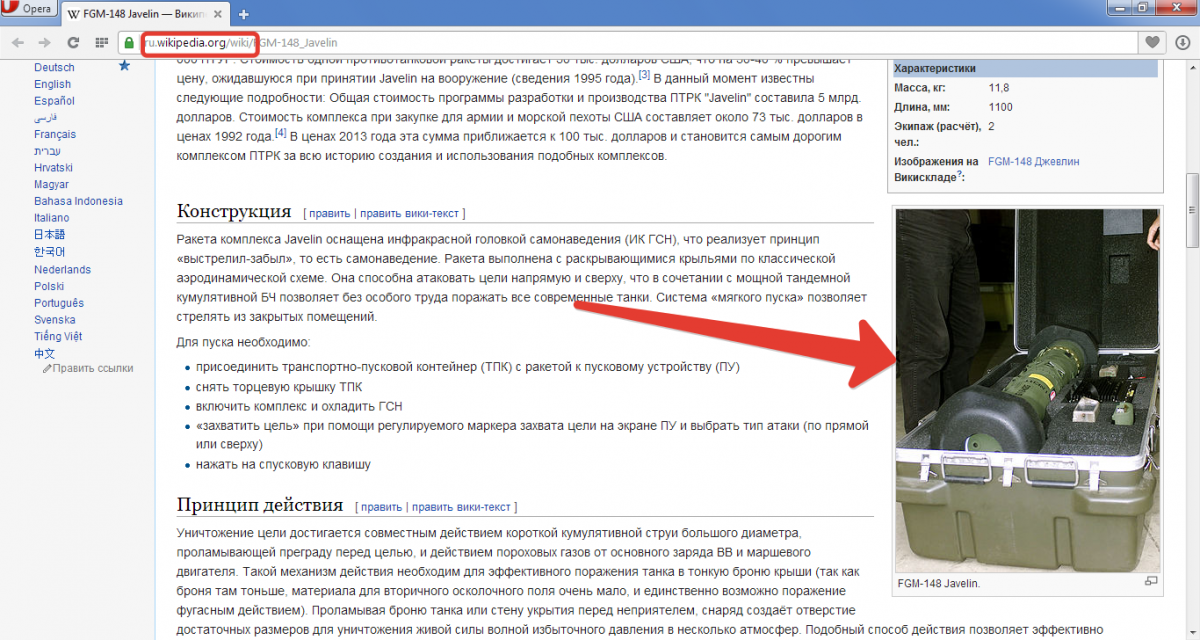Open the Hrvatski language link

(x=53, y=168)
